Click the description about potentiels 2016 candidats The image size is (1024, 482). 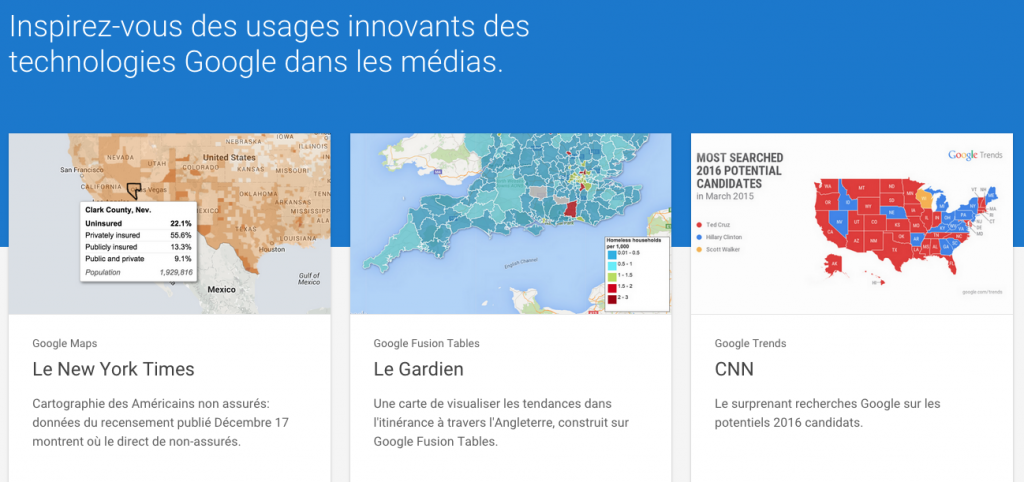[x=827, y=413]
